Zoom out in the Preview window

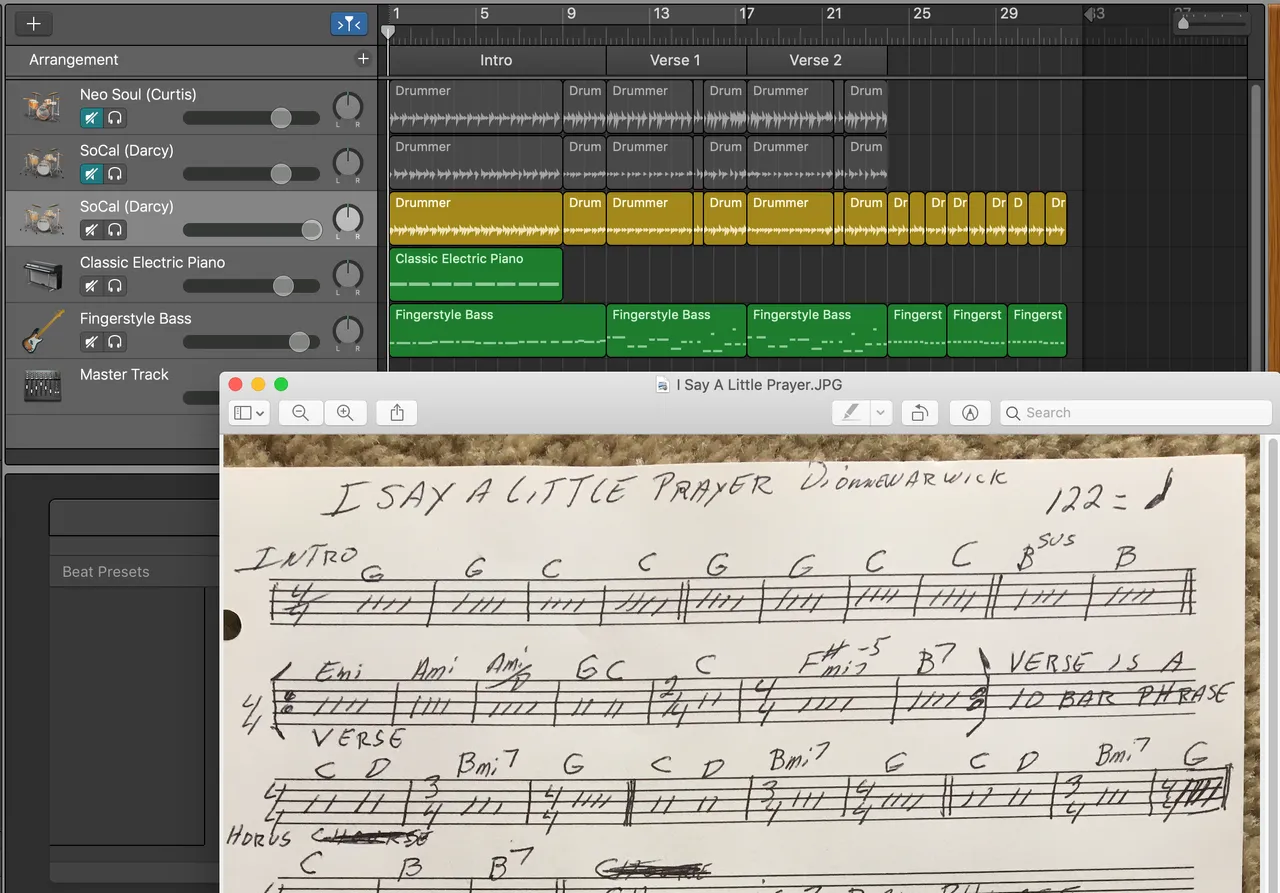tap(300, 412)
